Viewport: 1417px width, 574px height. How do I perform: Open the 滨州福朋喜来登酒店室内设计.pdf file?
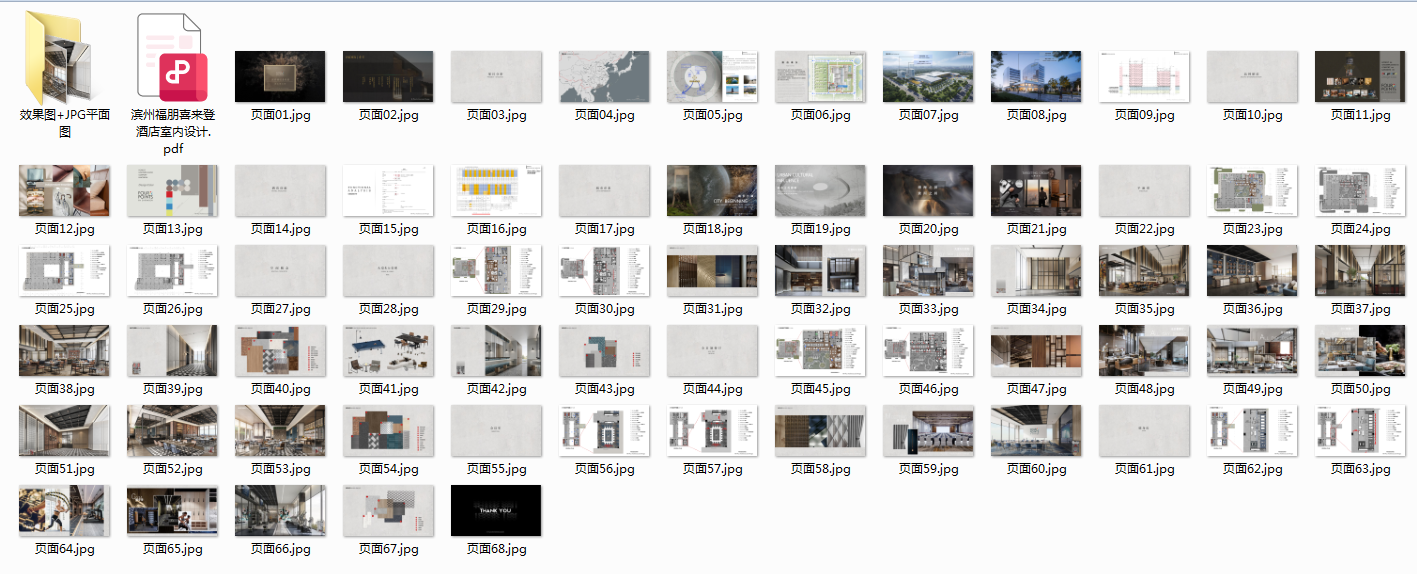173,60
